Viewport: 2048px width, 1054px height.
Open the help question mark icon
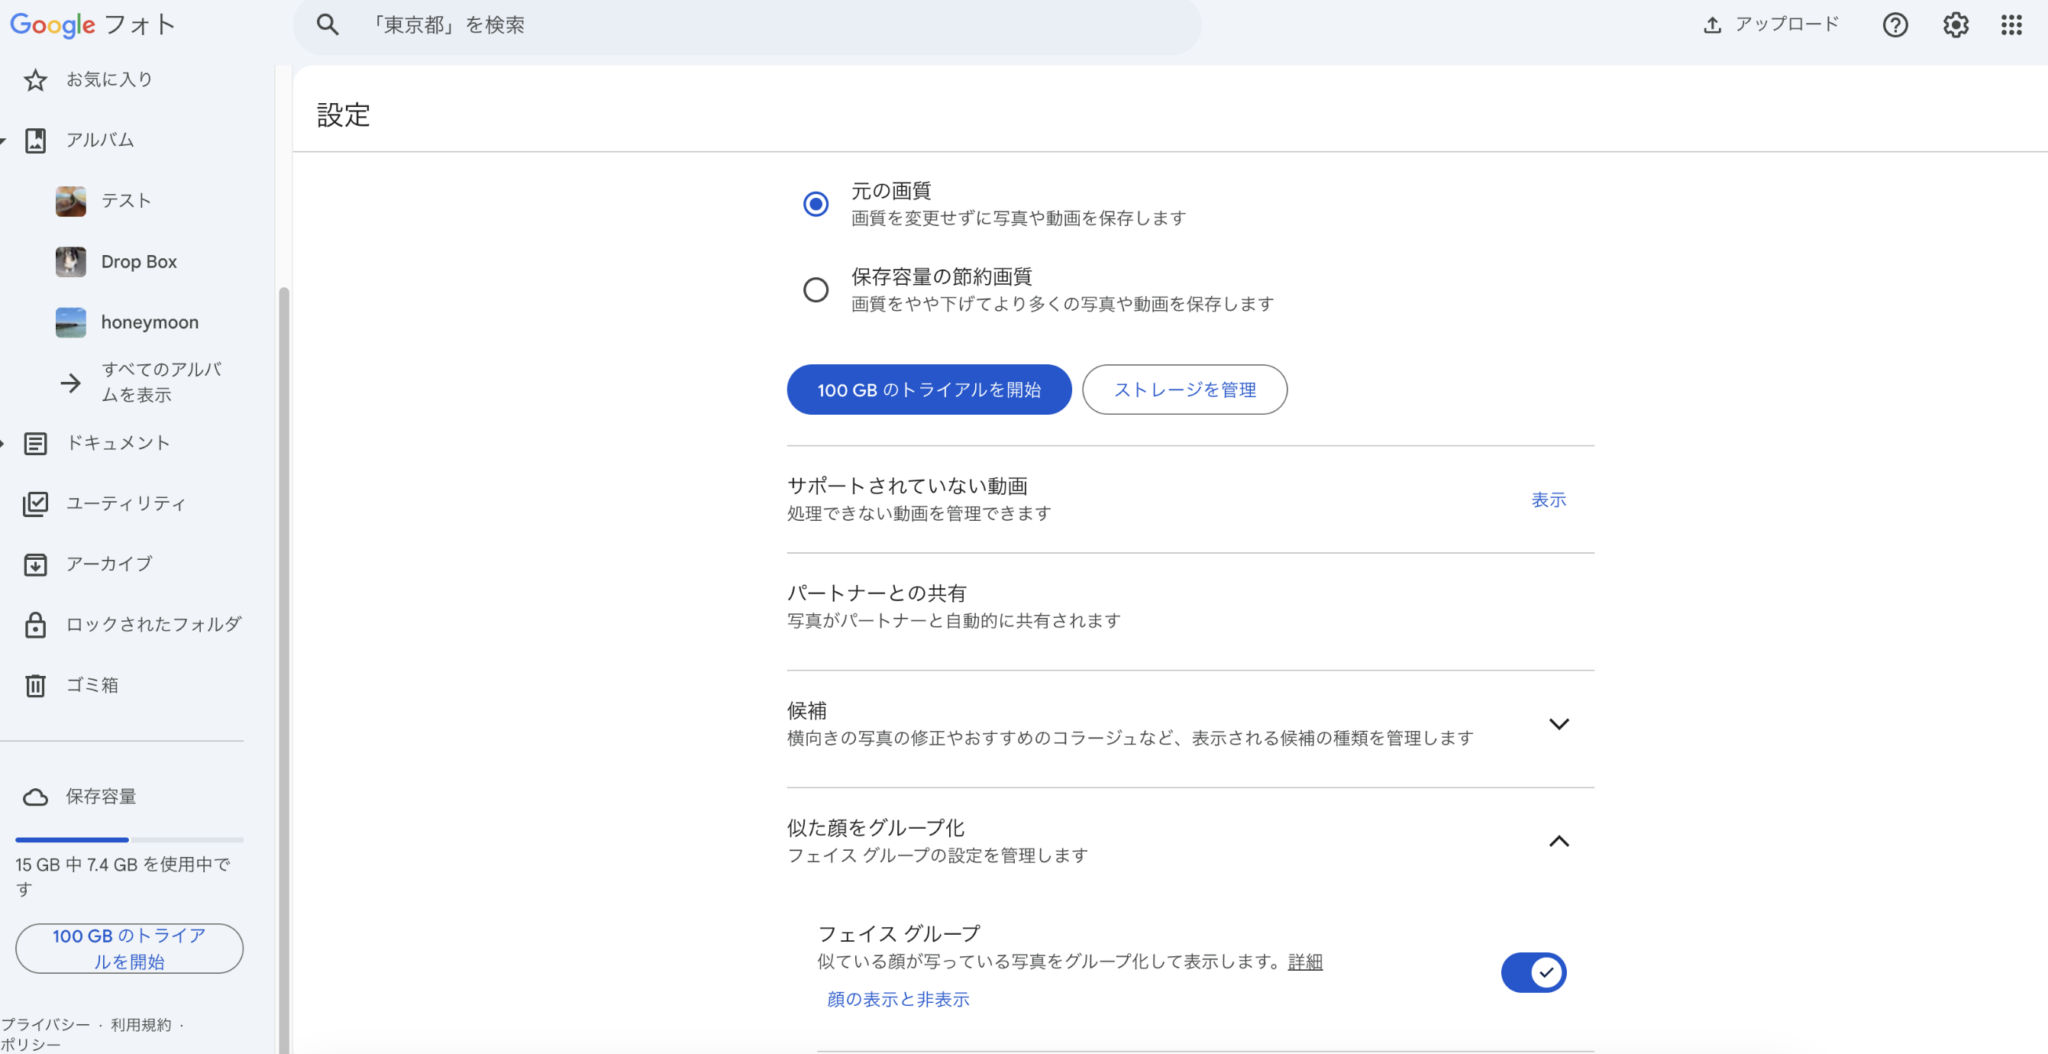1895,25
